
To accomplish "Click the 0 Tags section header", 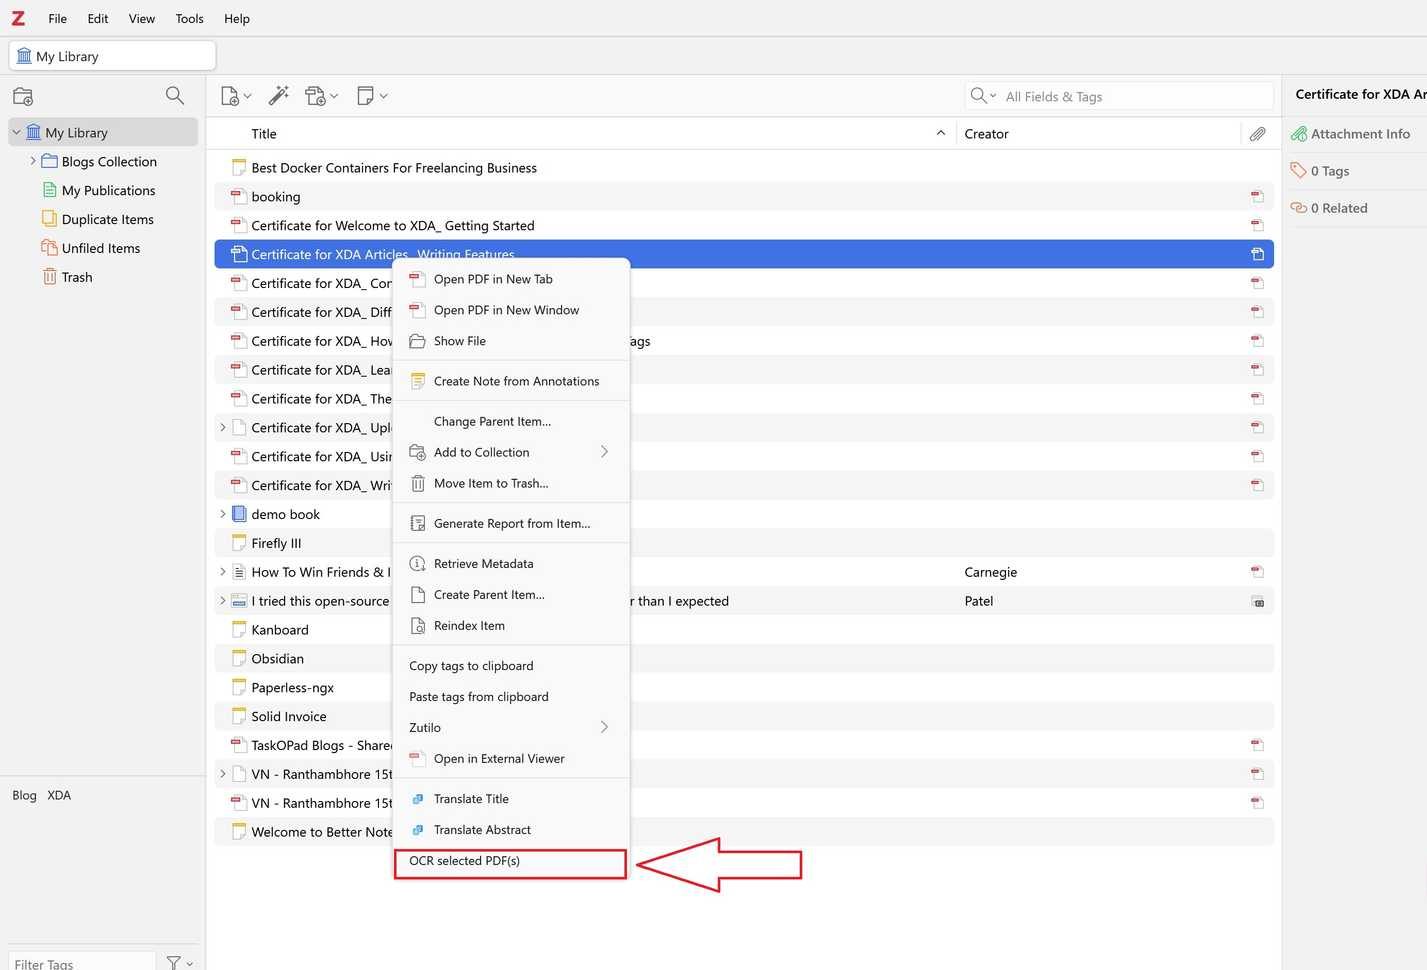I will (x=1330, y=170).
